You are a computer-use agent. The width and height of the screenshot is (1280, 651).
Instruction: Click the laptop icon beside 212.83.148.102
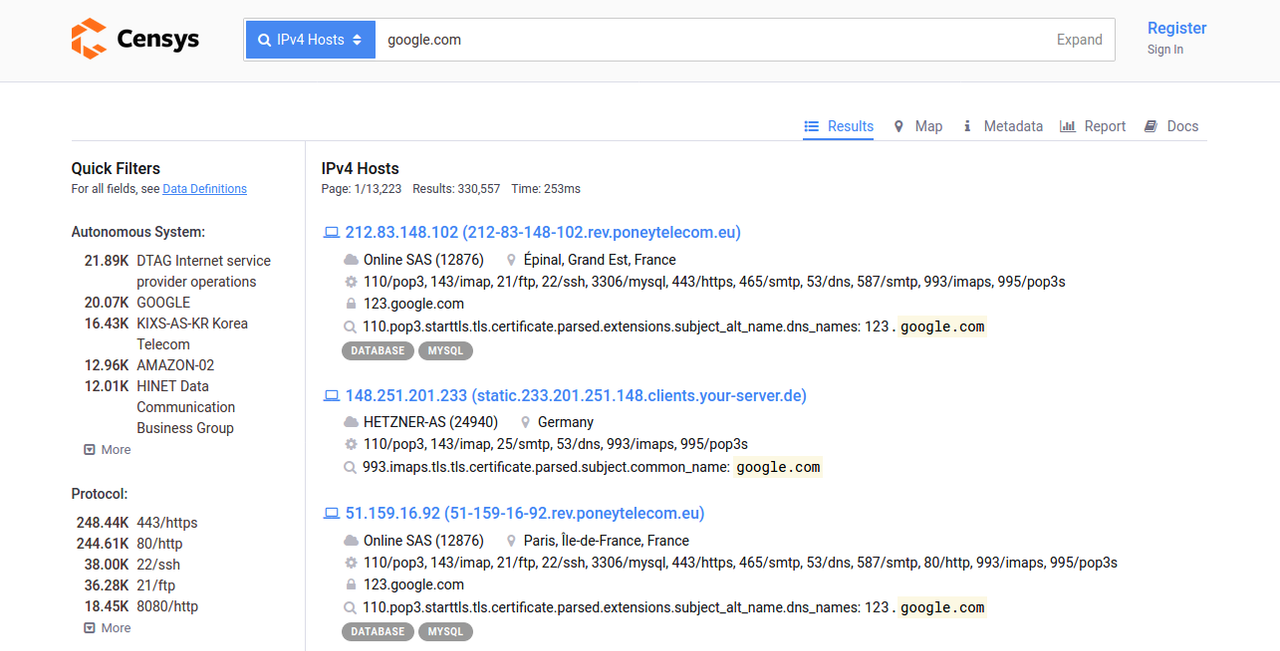pos(331,233)
